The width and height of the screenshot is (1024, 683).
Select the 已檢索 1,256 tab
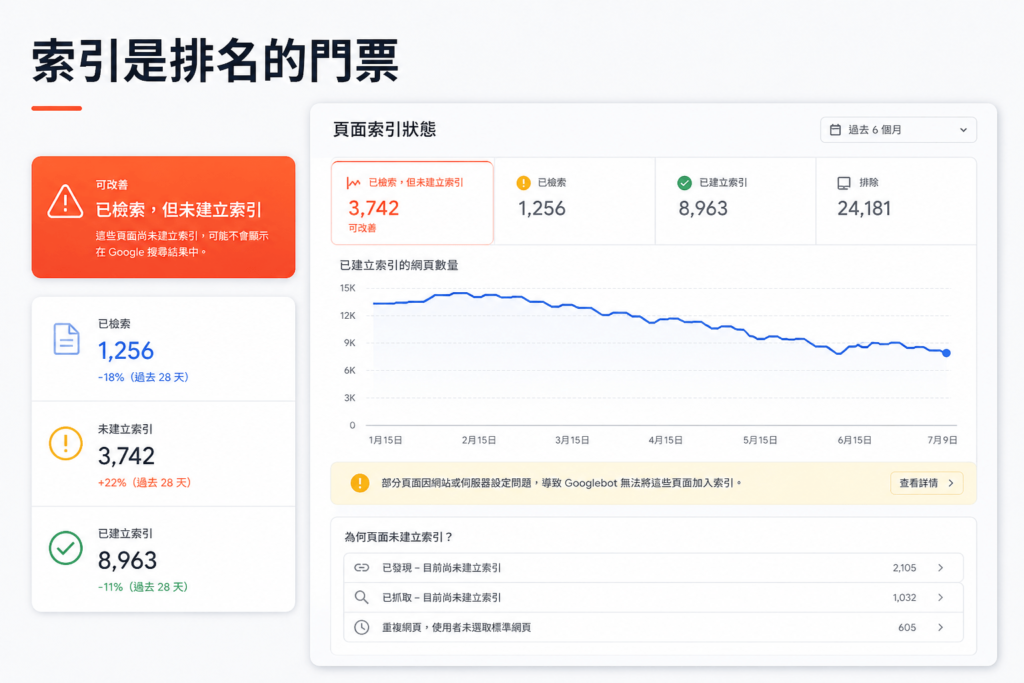pos(575,201)
